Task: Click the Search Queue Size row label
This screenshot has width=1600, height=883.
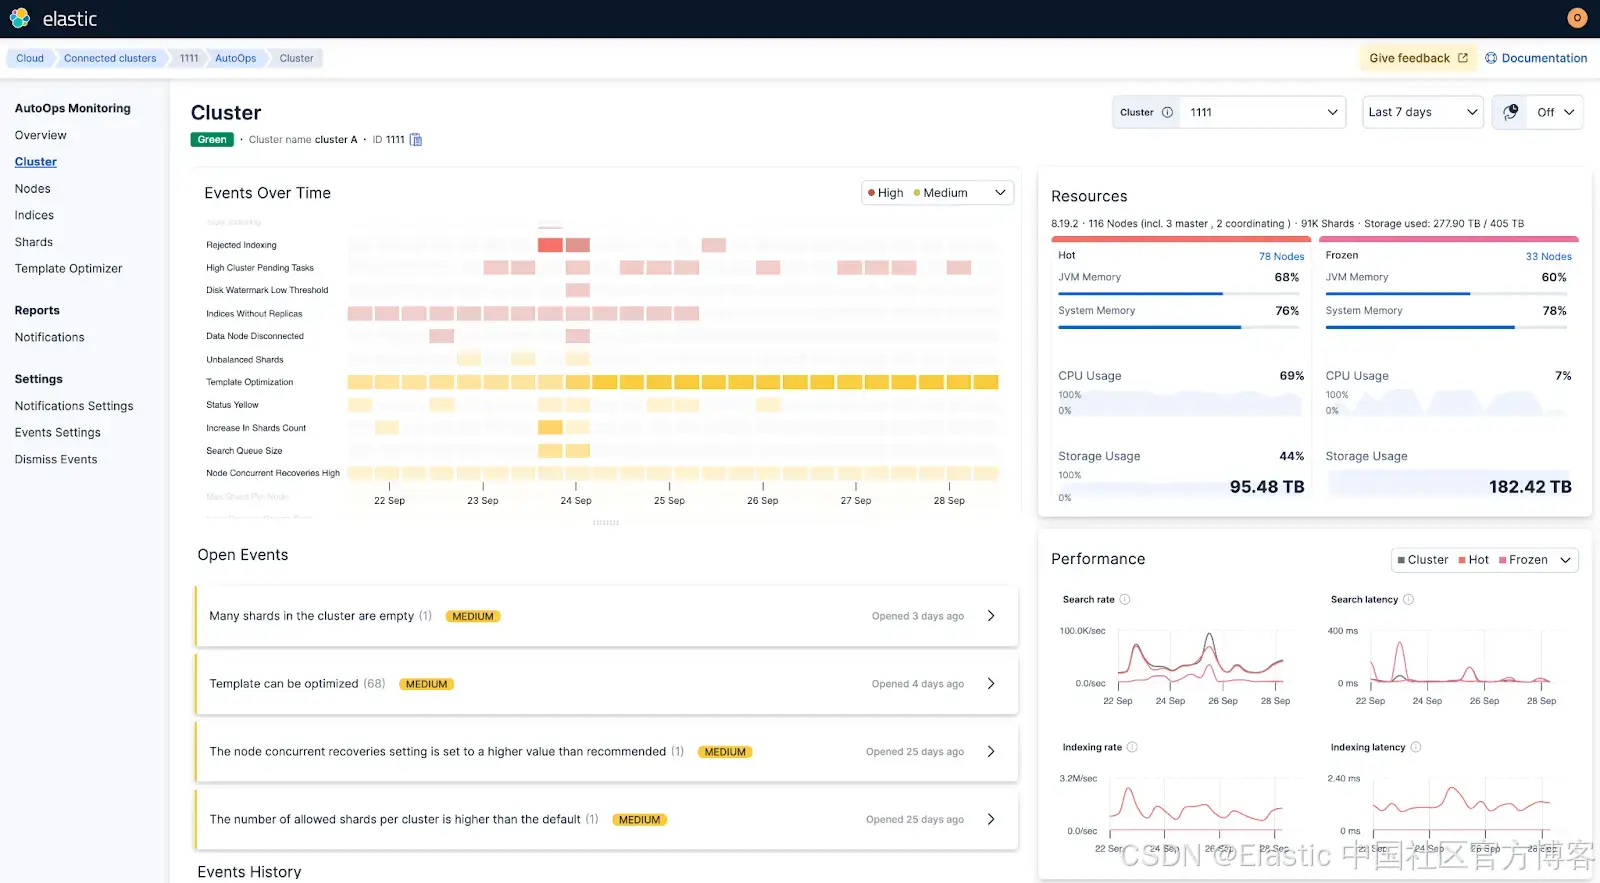Action: click(244, 451)
